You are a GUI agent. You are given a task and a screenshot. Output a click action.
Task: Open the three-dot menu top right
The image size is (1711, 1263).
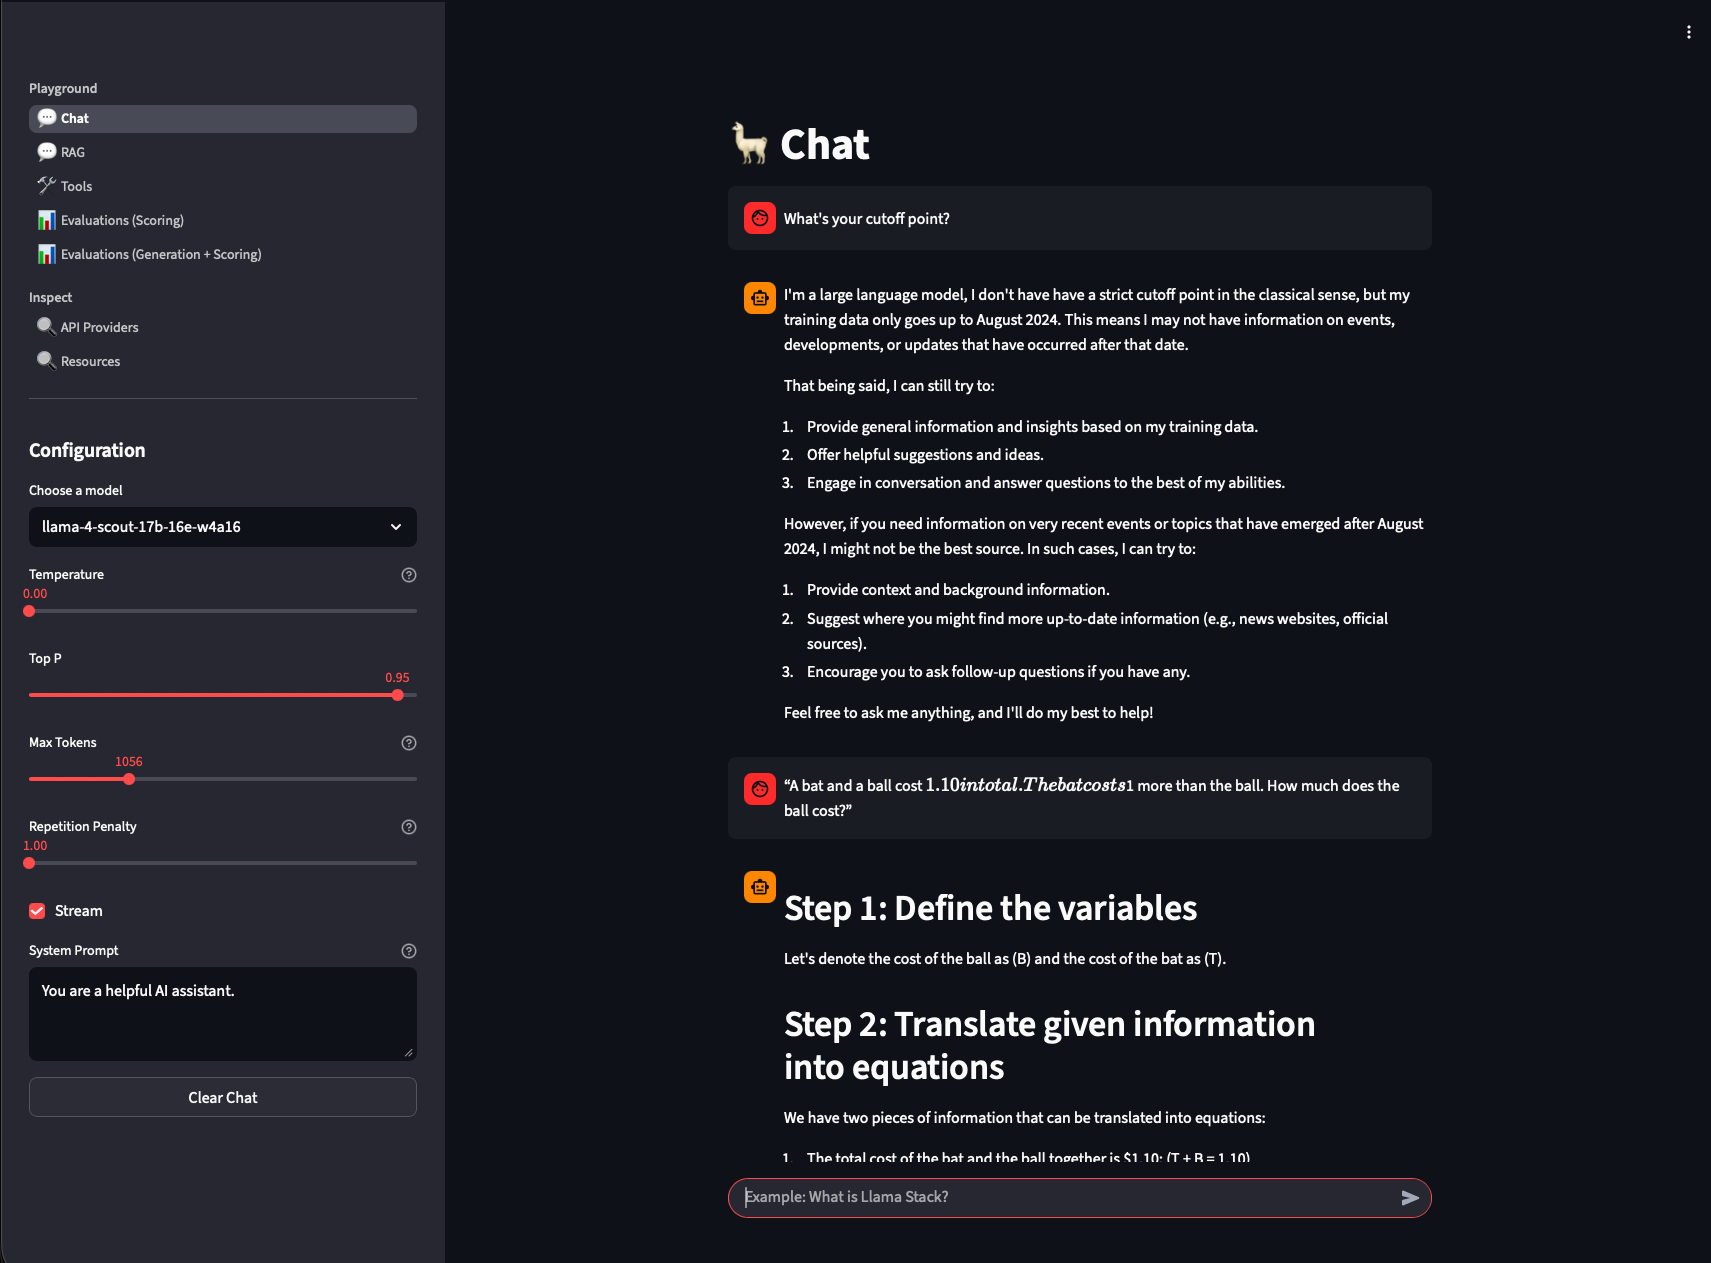1689,31
